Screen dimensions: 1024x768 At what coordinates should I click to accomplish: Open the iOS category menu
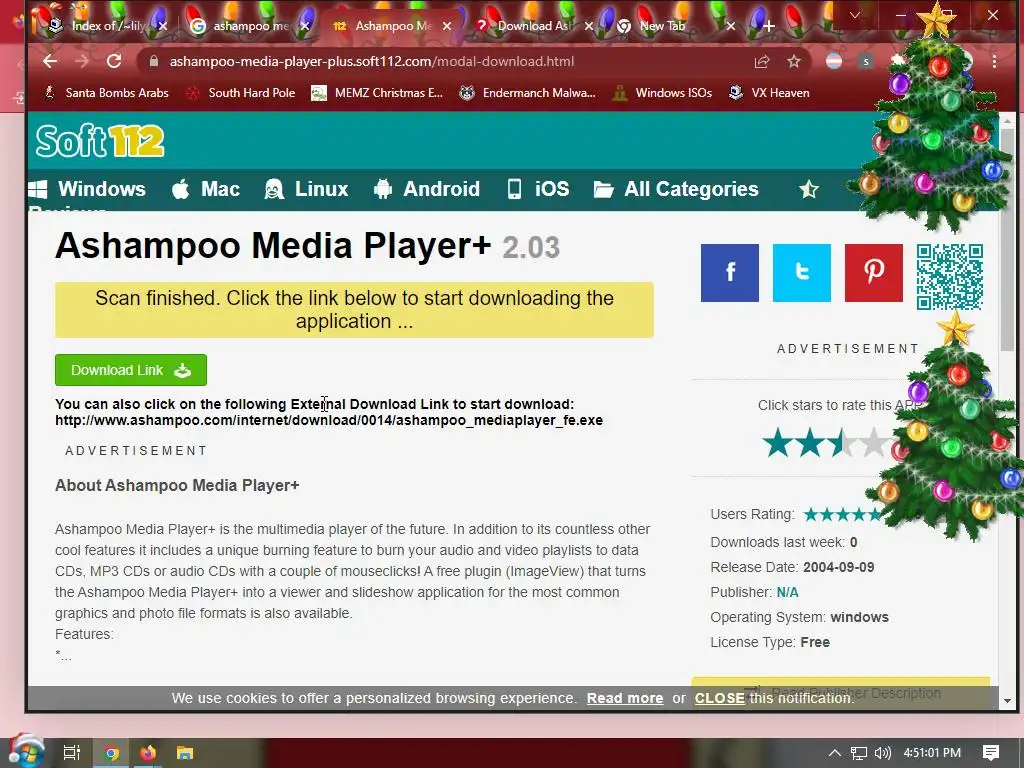point(539,189)
